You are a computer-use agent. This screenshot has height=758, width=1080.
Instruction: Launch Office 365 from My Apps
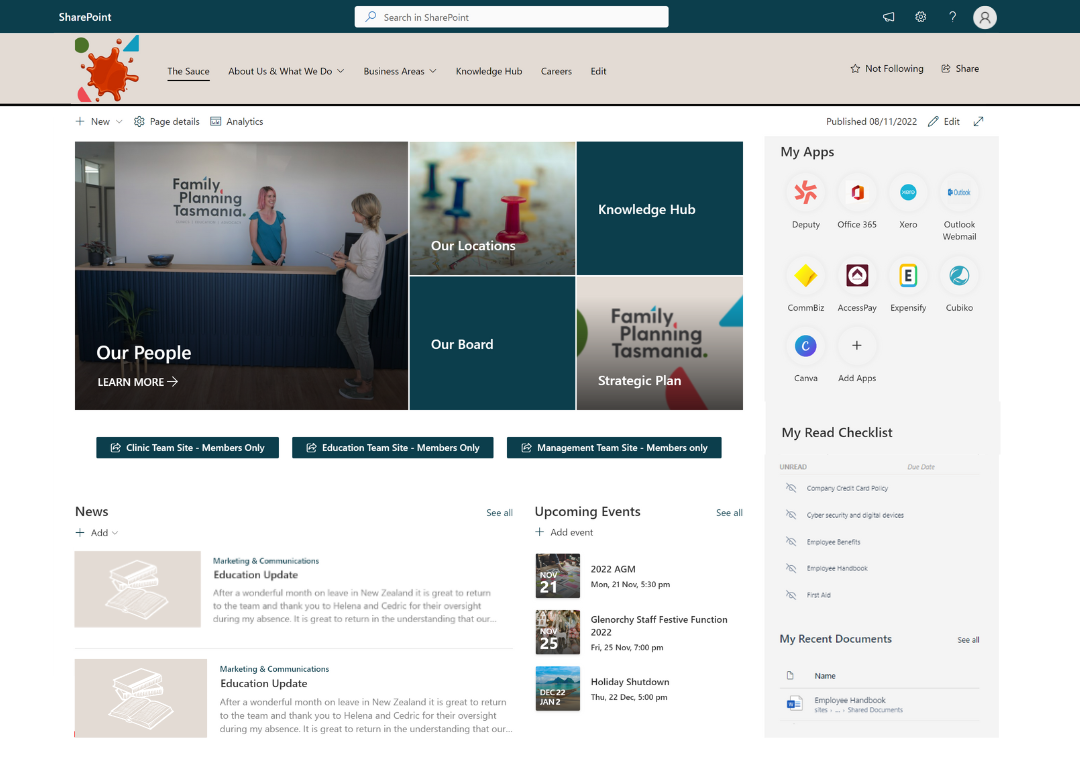click(x=857, y=193)
